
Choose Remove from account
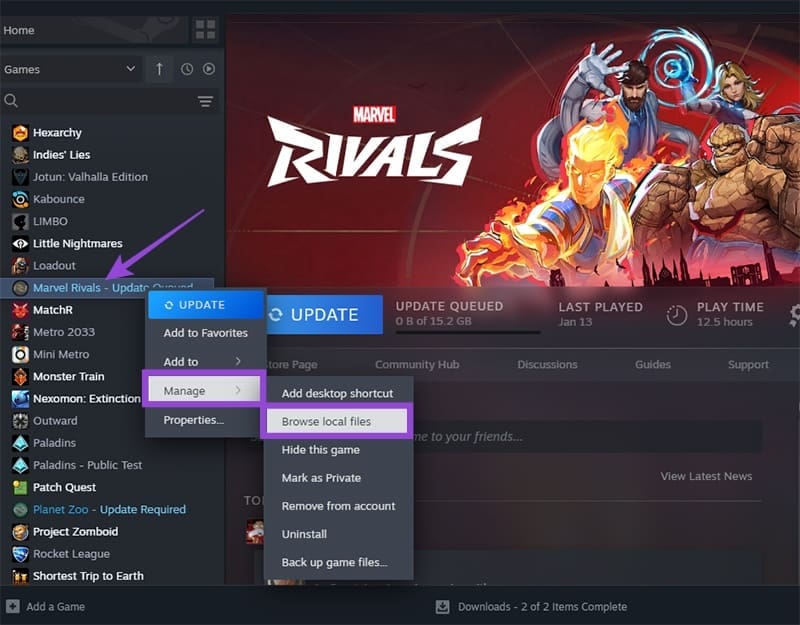click(x=337, y=506)
